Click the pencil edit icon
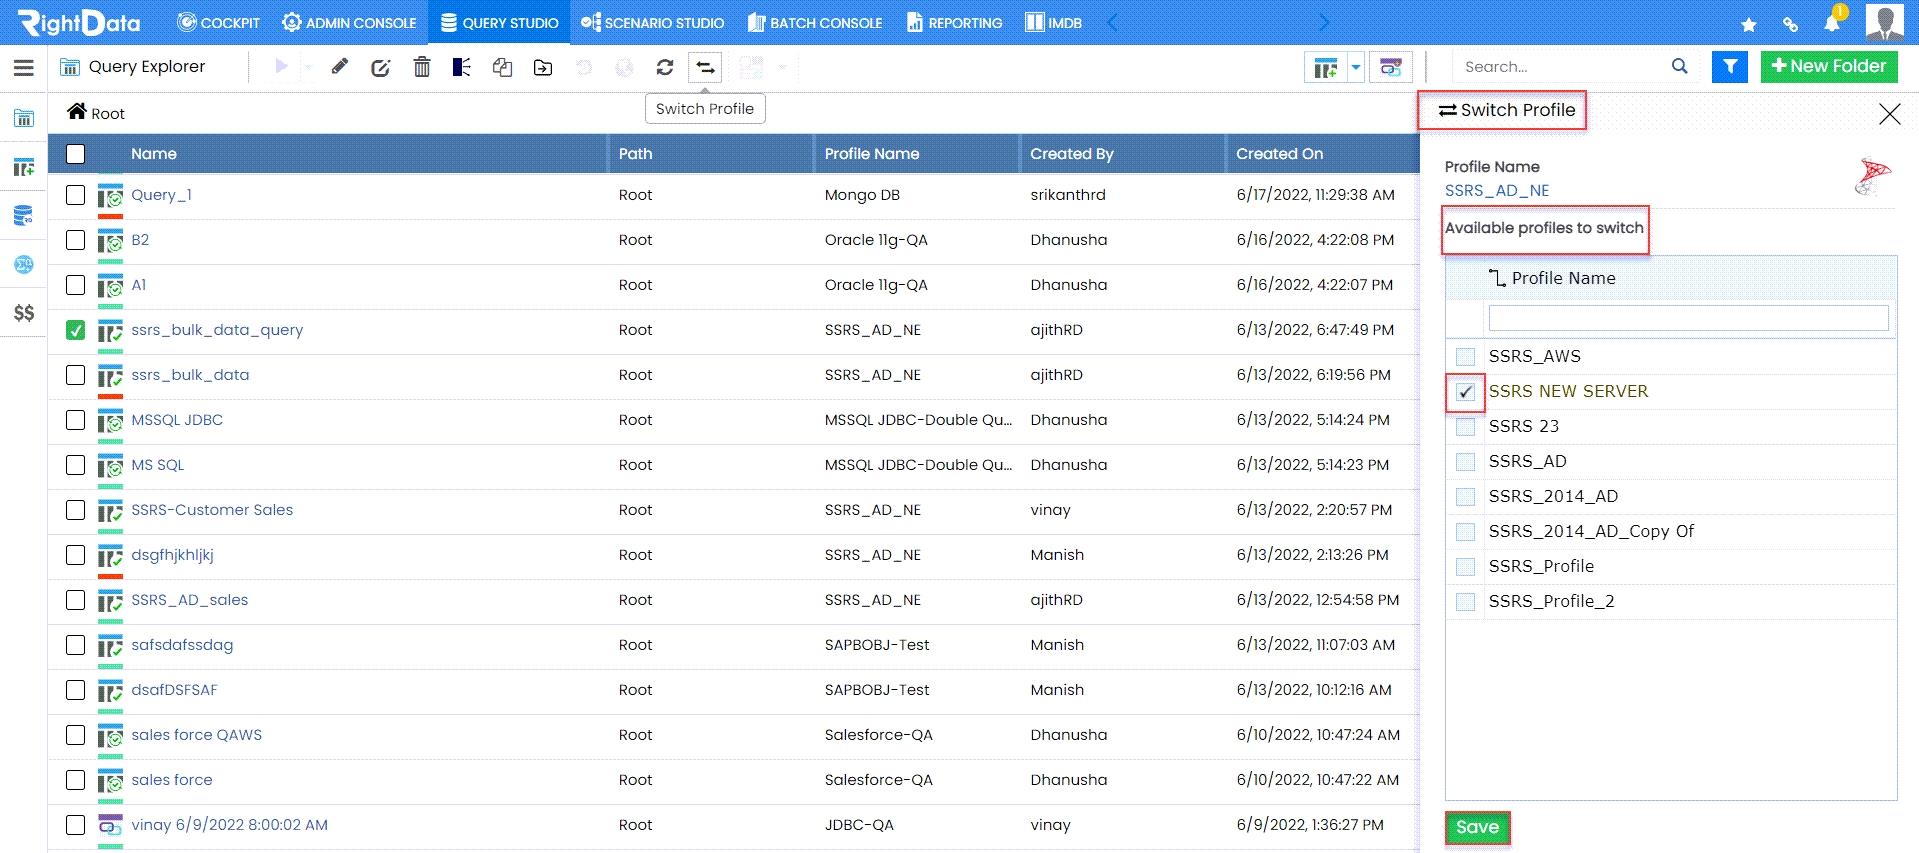Screen dimensions: 1919x853 pyautogui.click(x=340, y=67)
